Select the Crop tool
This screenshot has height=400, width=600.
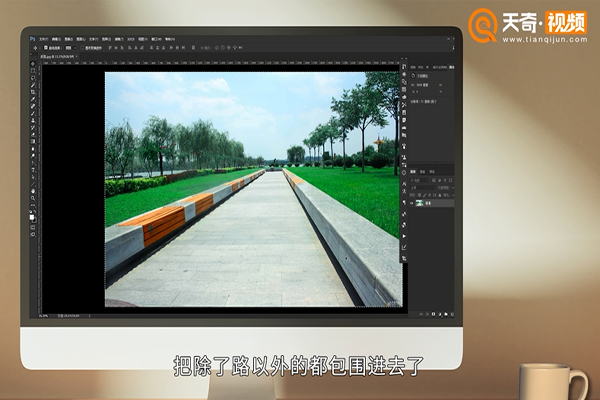(x=33, y=92)
